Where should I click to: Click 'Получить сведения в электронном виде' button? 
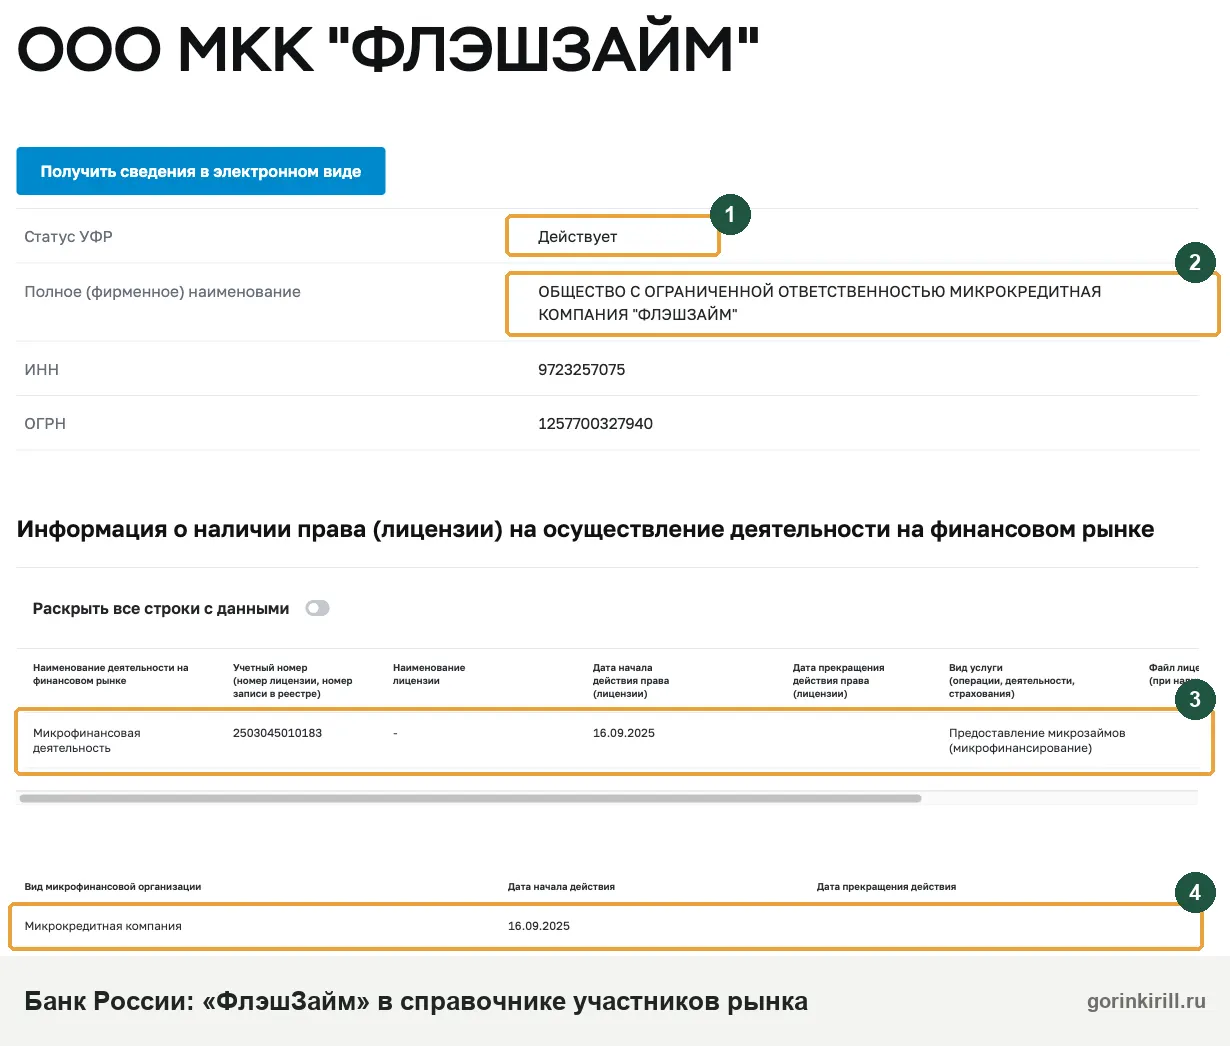pyautogui.click(x=201, y=171)
